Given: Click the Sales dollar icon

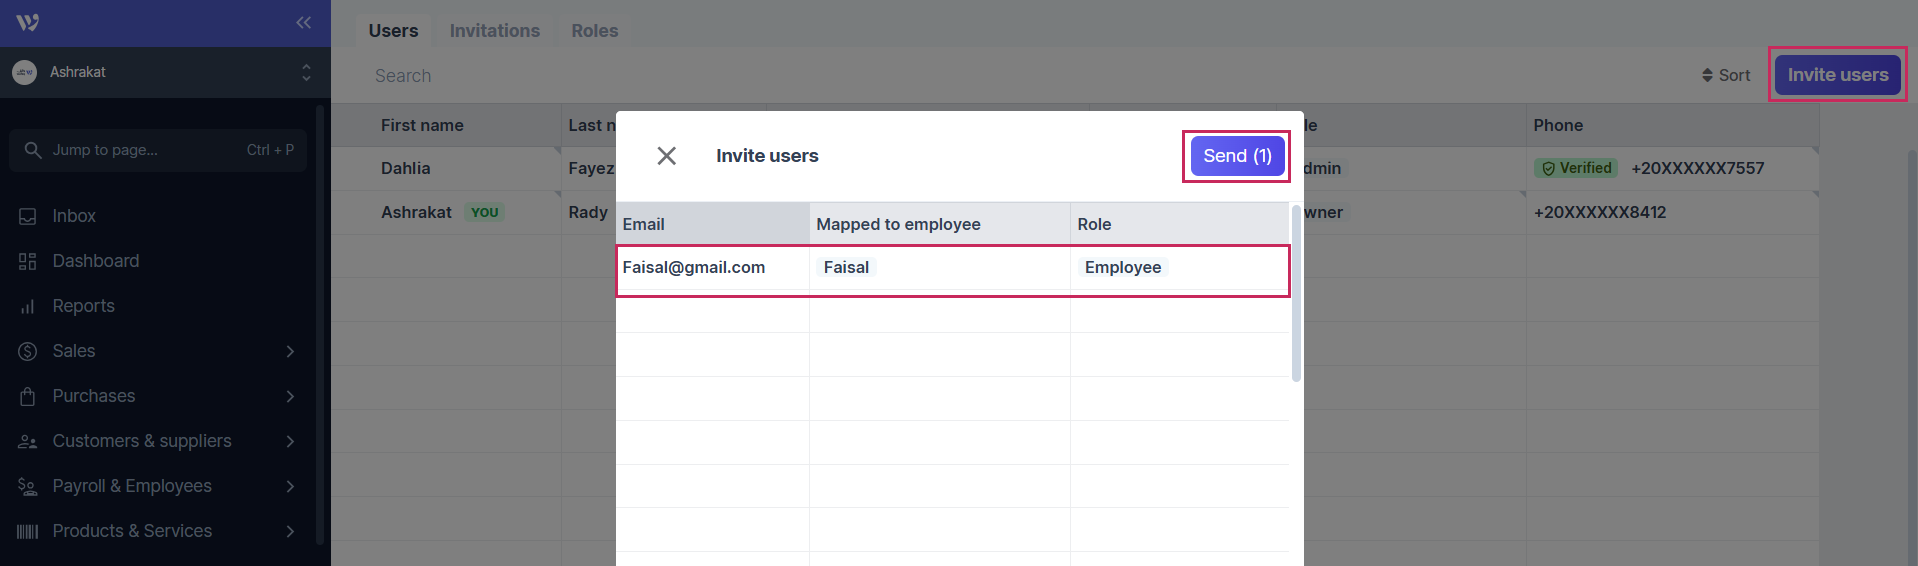Looking at the screenshot, I should pos(27,352).
